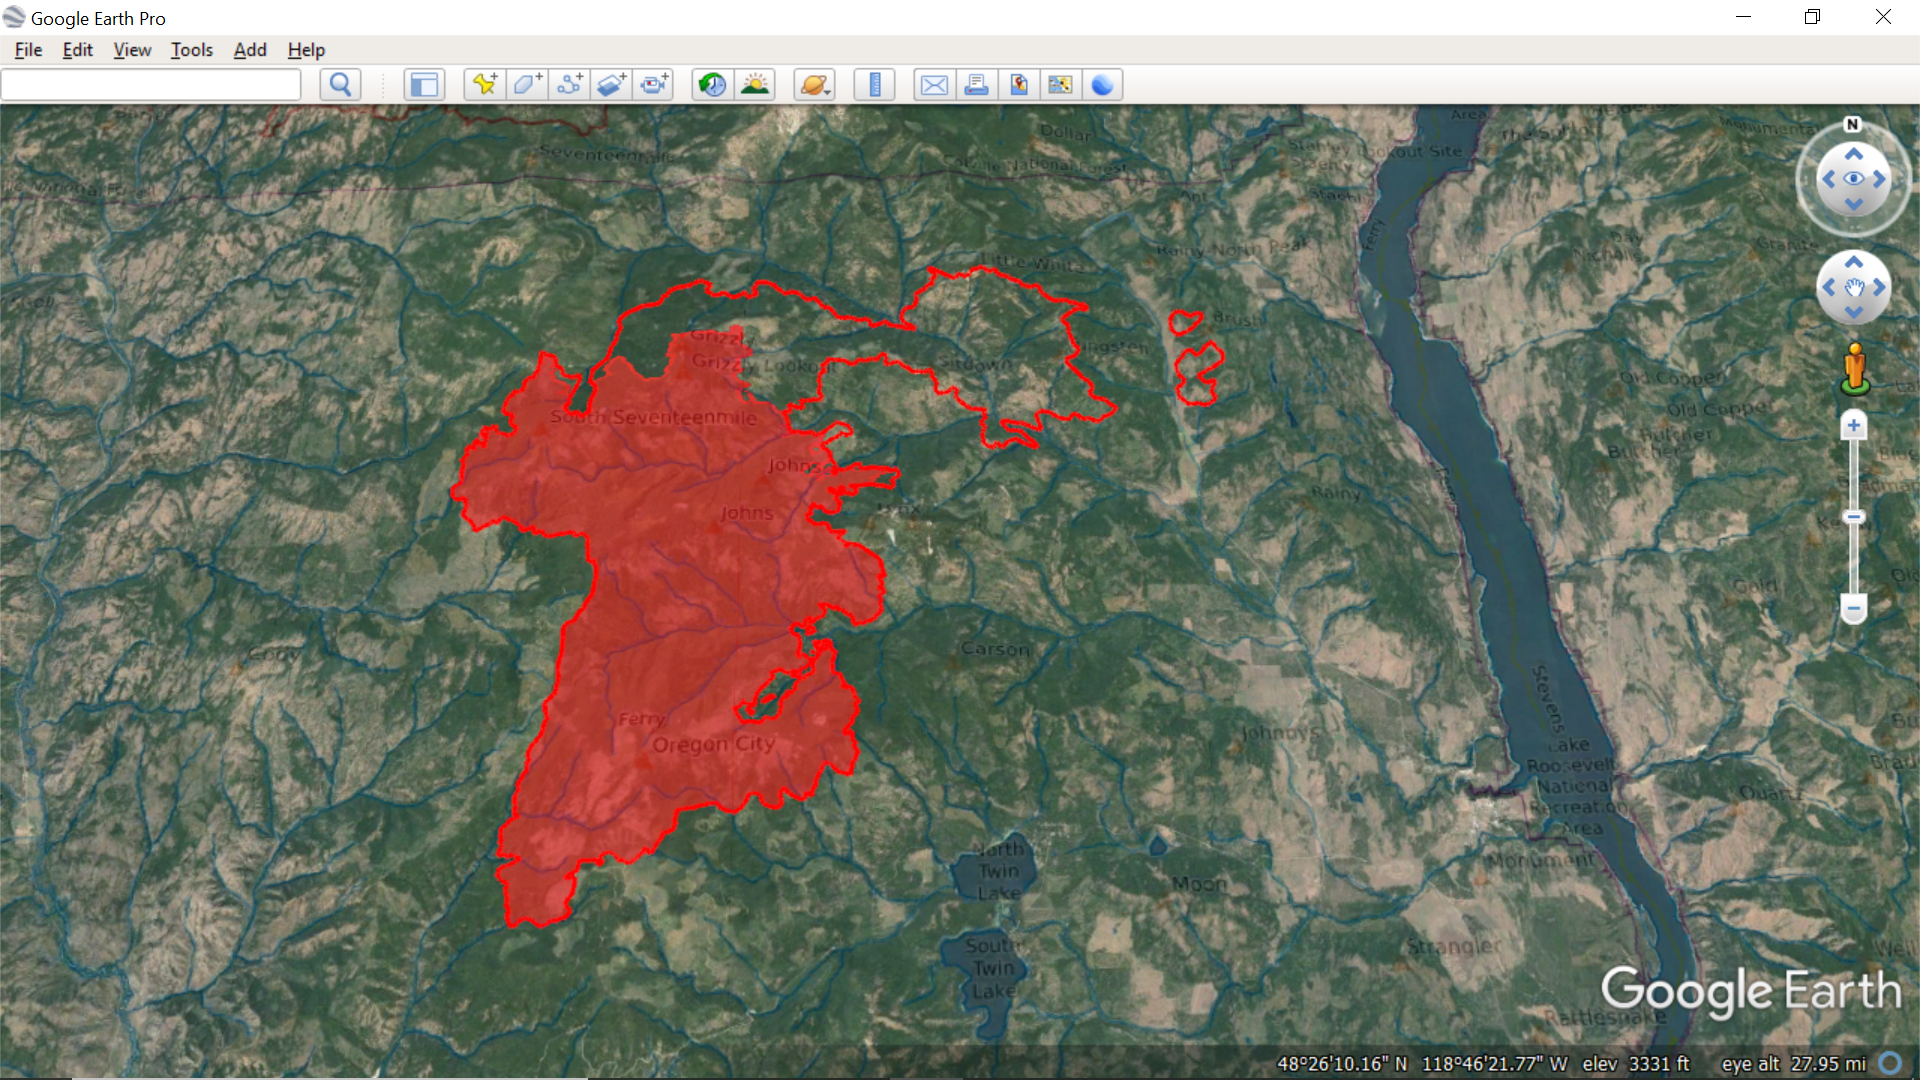Click the zoom slider handle

(1853, 517)
